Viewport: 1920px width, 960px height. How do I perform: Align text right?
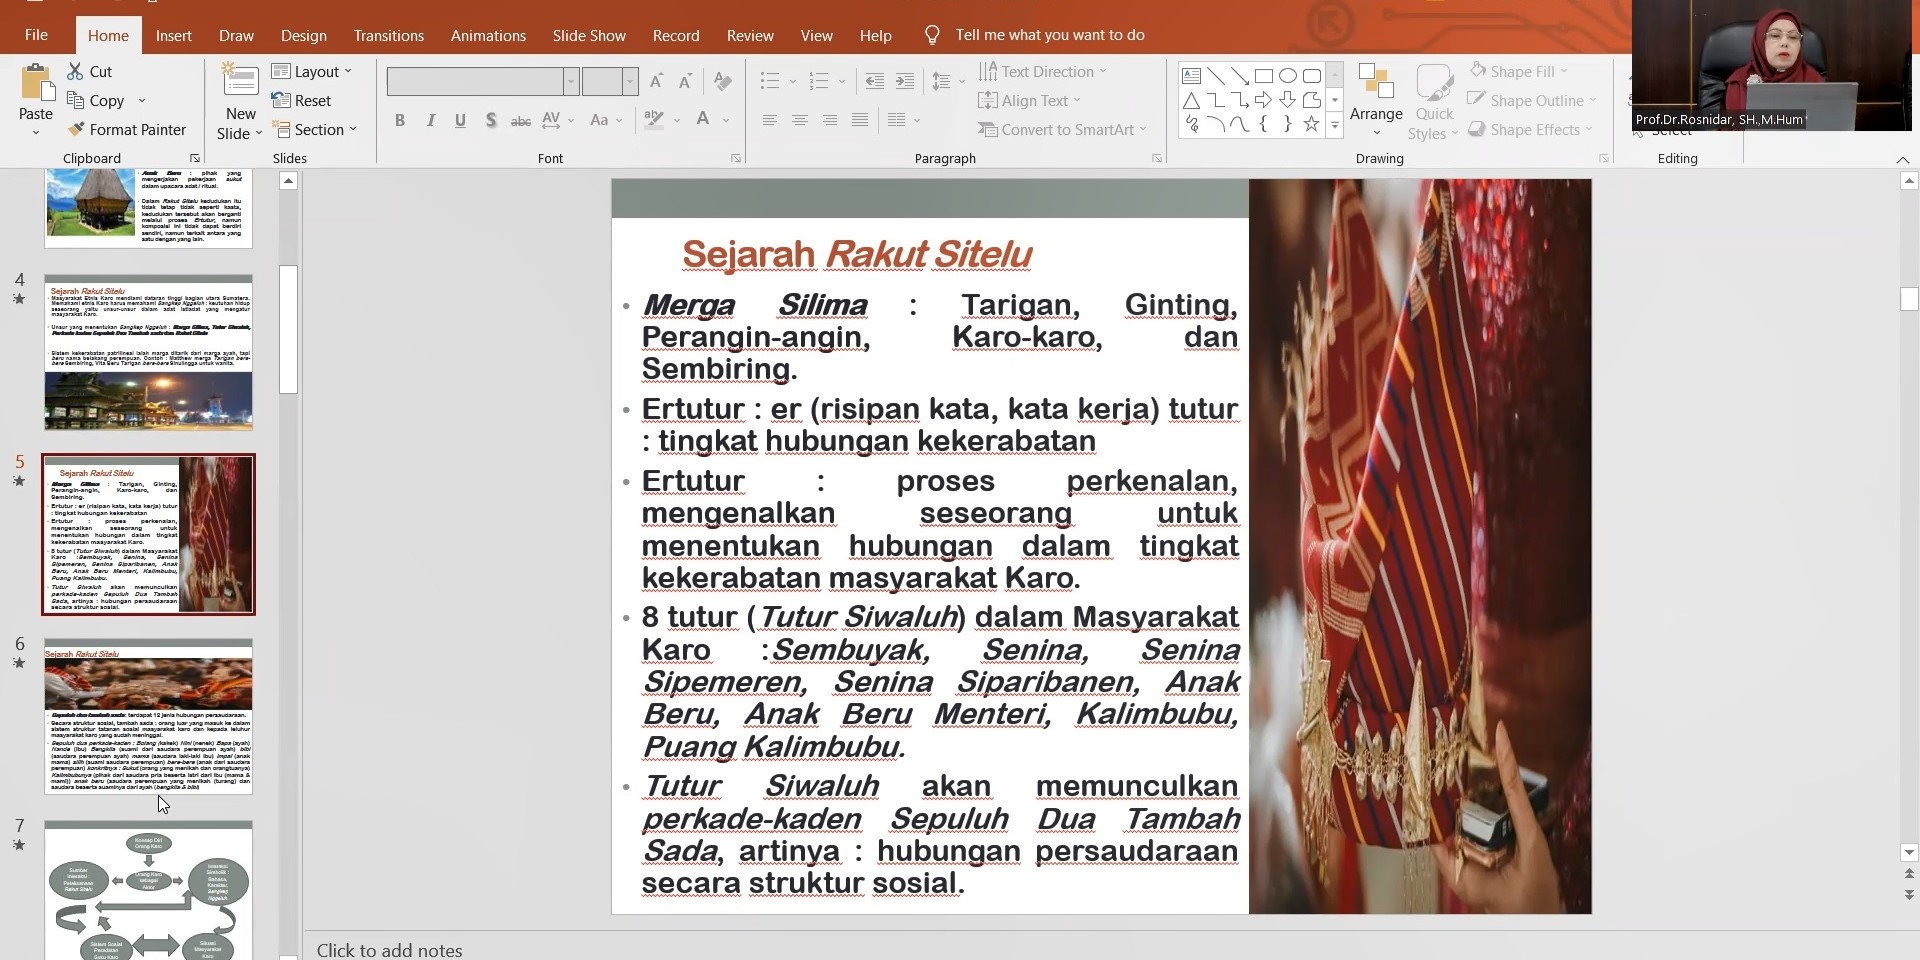pyautogui.click(x=829, y=120)
